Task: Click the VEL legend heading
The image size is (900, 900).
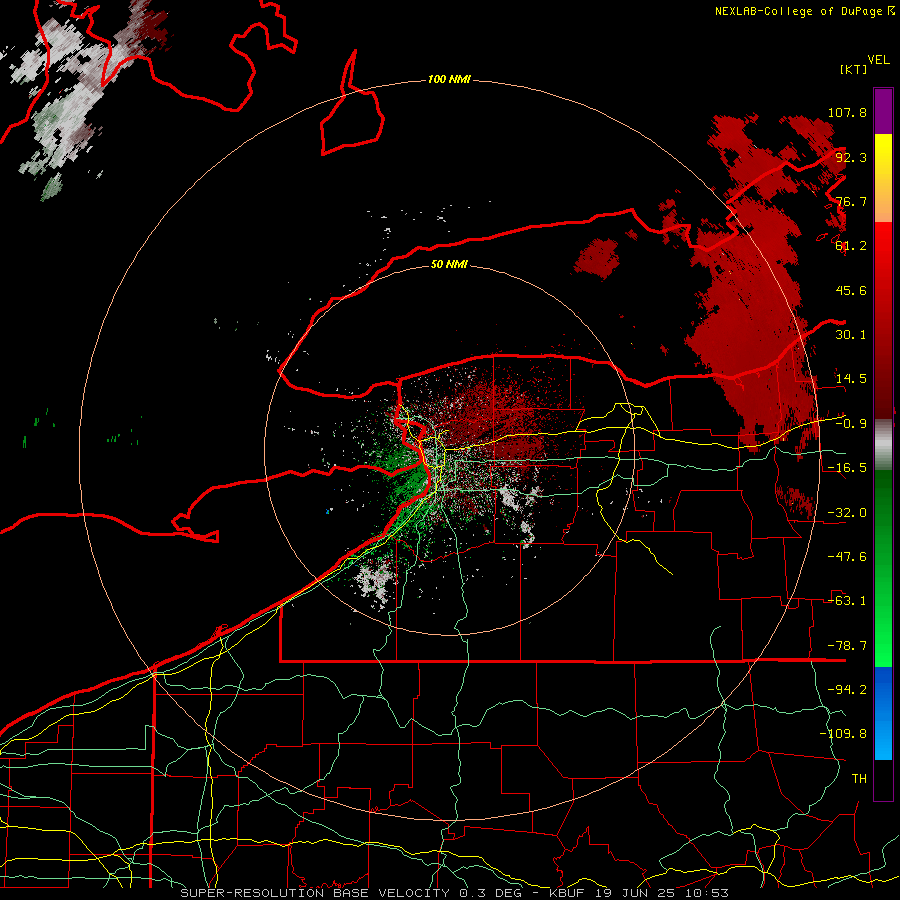Action: tap(878, 60)
